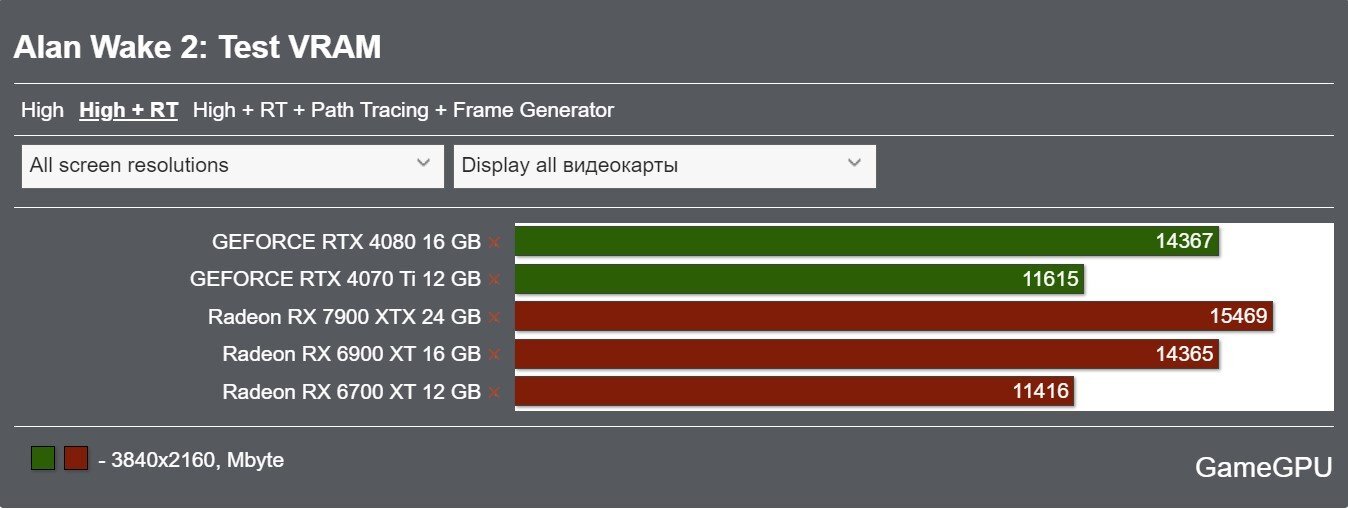The image size is (1348, 509).
Task: Open the All screen resolutions dropdown
Action: click(232, 166)
